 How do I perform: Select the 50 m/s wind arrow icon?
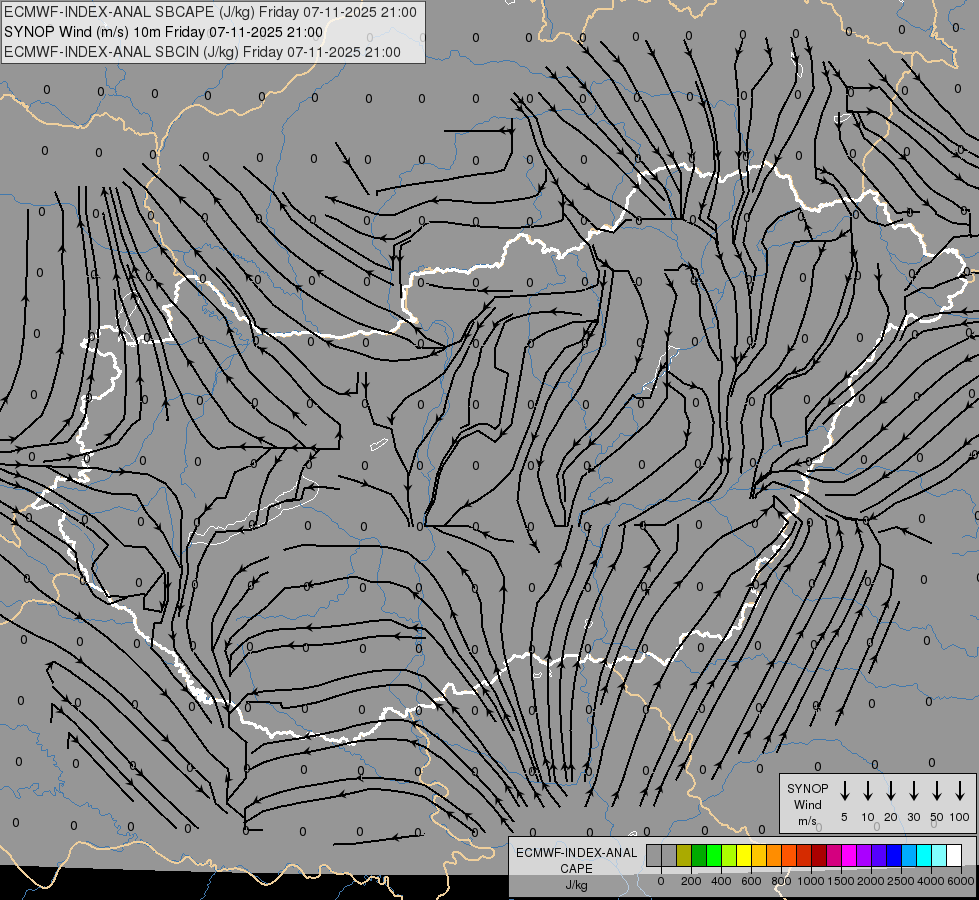(x=937, y=790)
